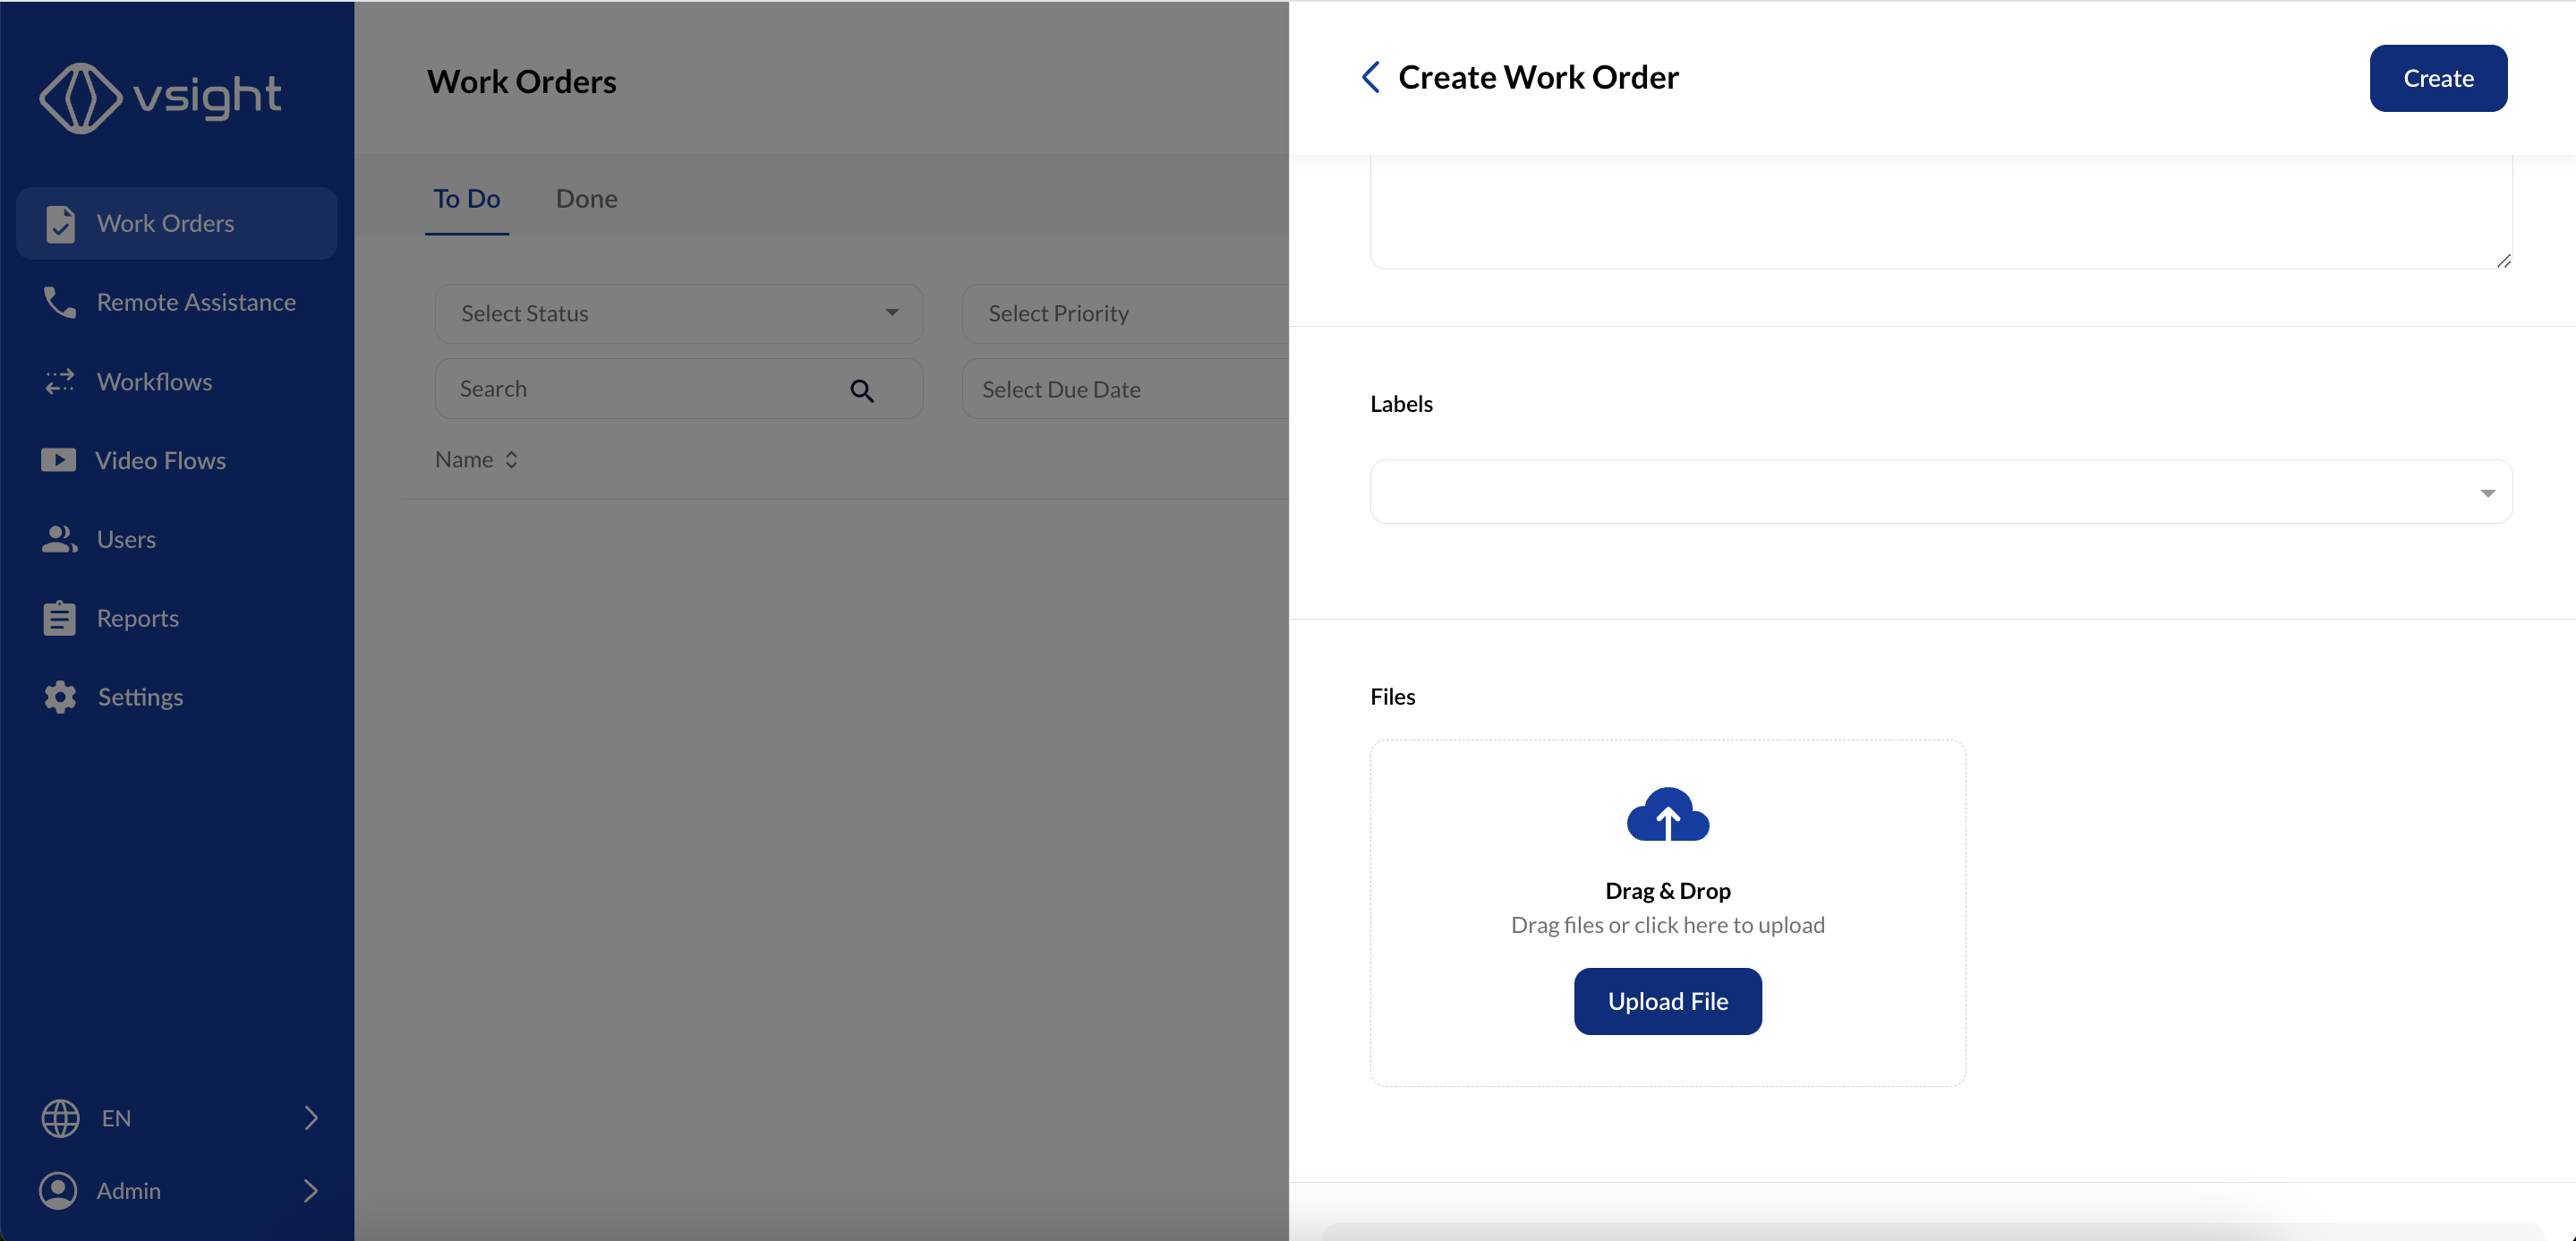Switch to the Done tab

586,199
